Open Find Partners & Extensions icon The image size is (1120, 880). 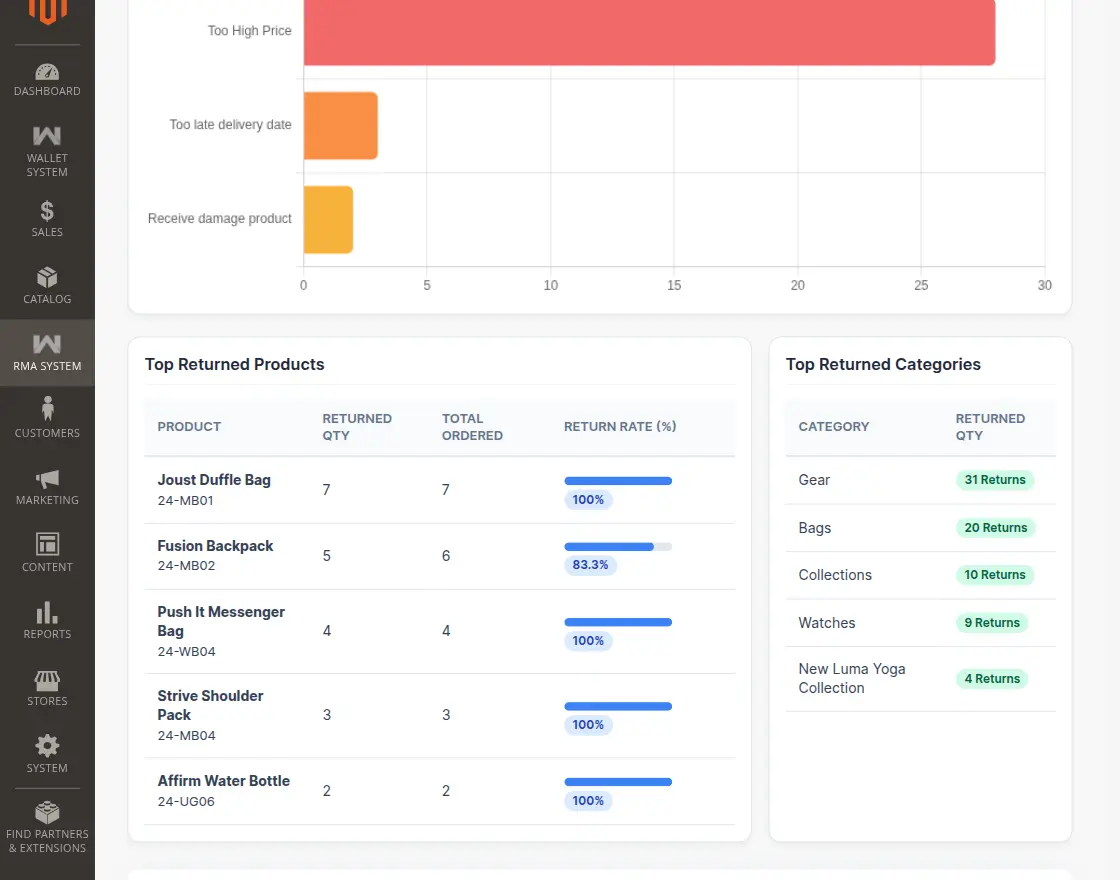pyautogui.click(x=47, y=812)
